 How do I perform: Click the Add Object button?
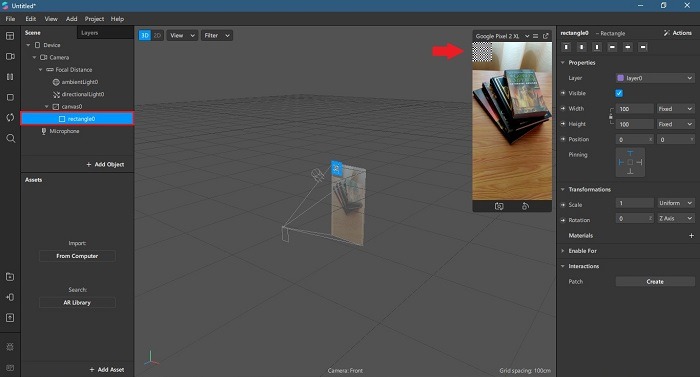105,164
